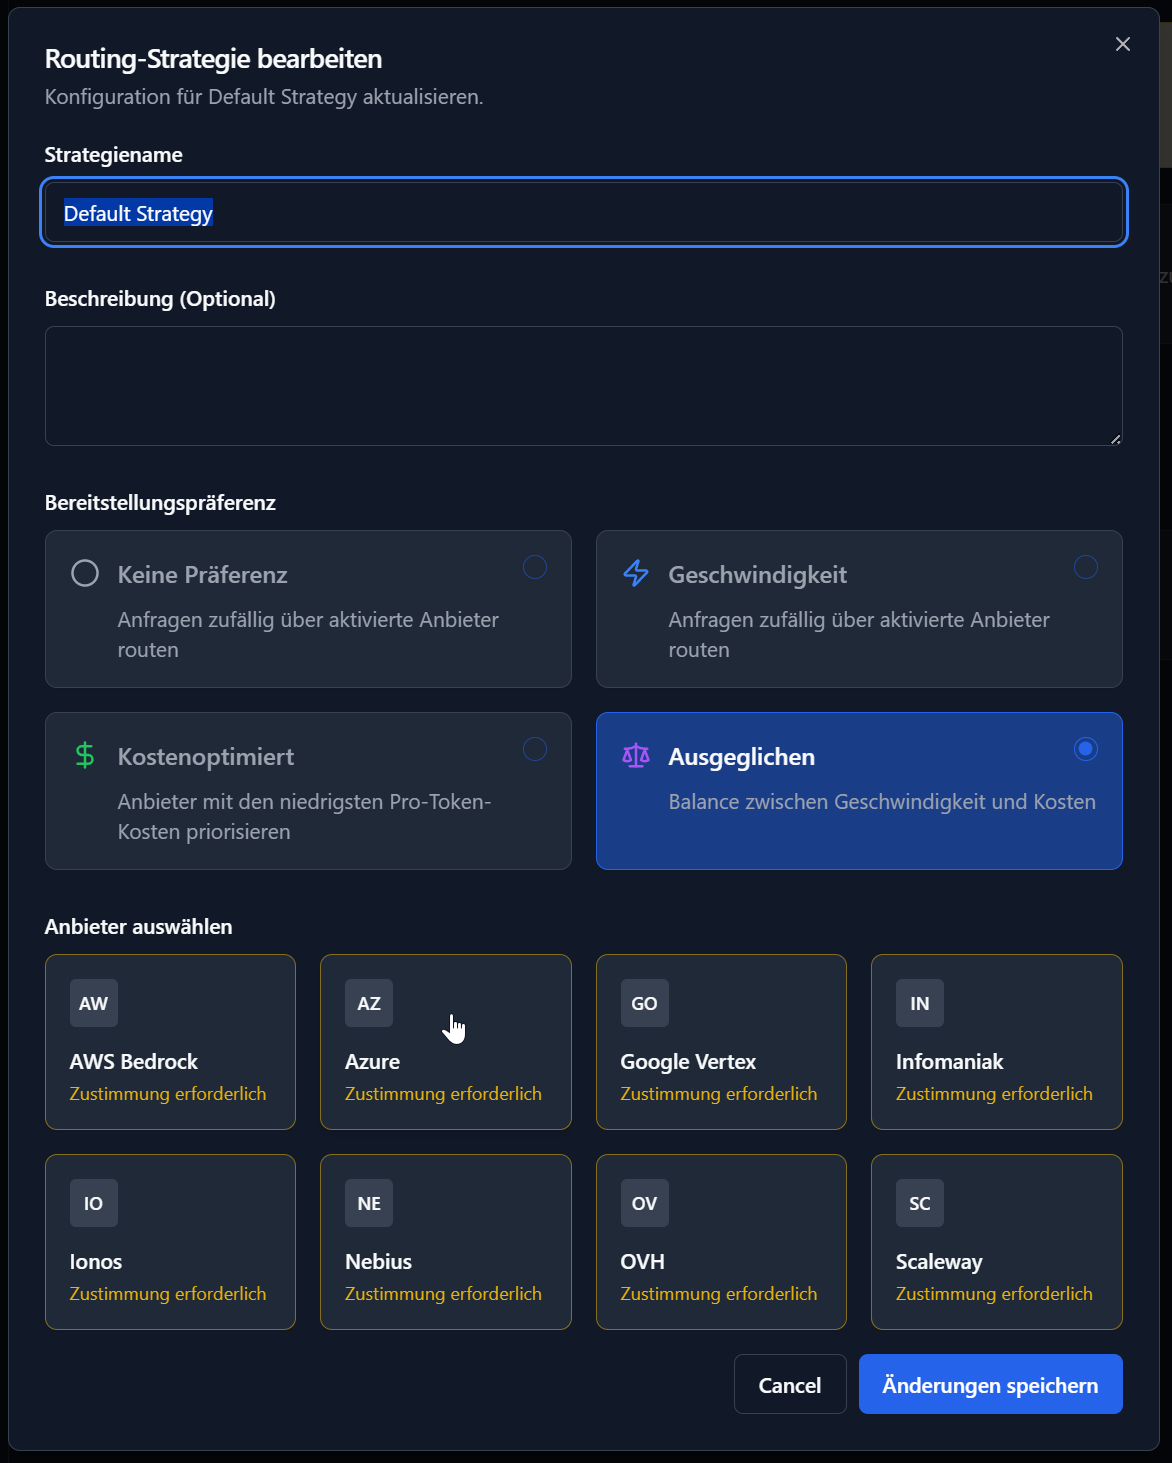
Task: Select the Geschwindigkeit radio button
Action: pyautogui.click(x=1086, y=567)
